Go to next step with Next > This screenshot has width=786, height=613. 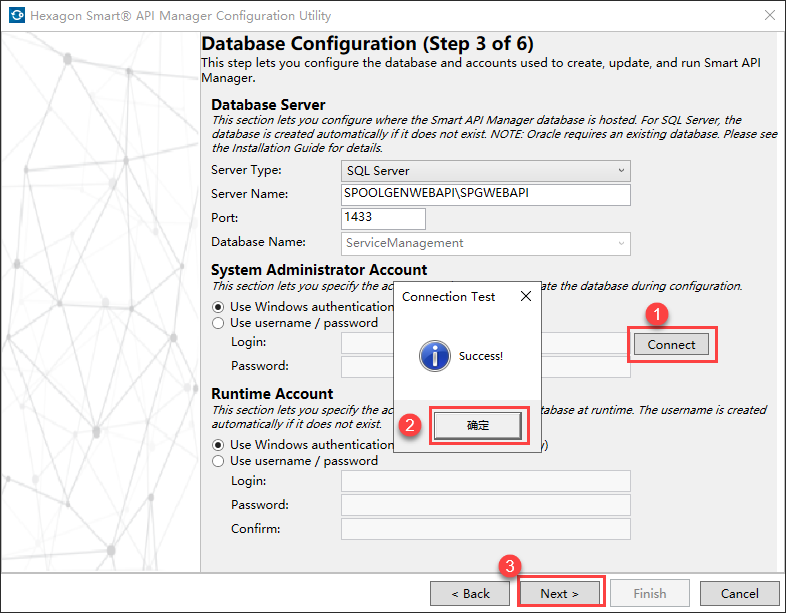559,593
